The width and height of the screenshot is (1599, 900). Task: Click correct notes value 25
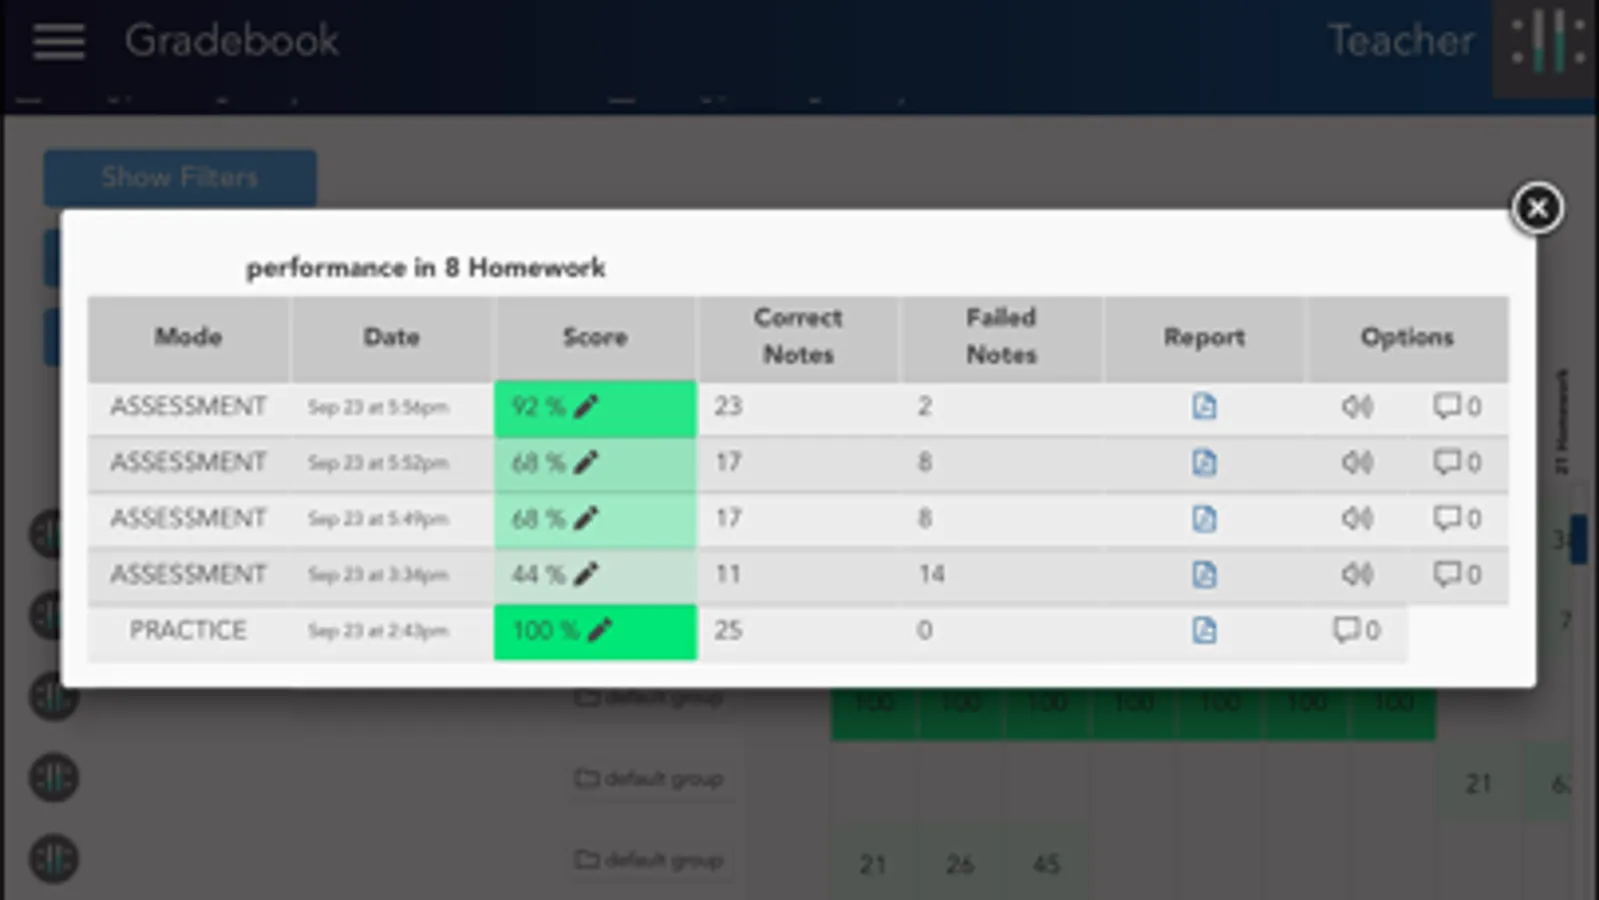click(x=728, y=630)
